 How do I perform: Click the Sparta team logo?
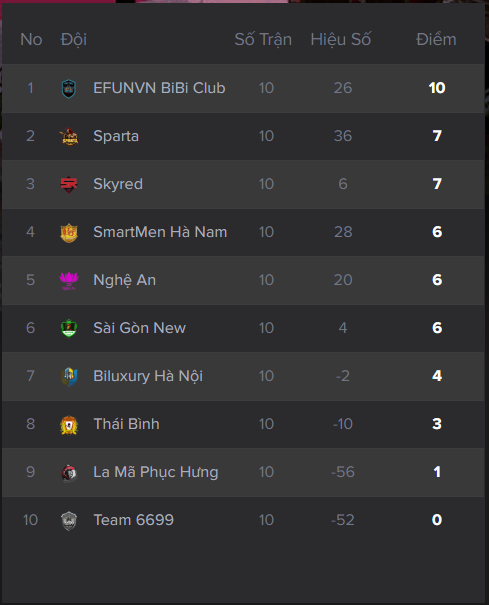[69, 137]
